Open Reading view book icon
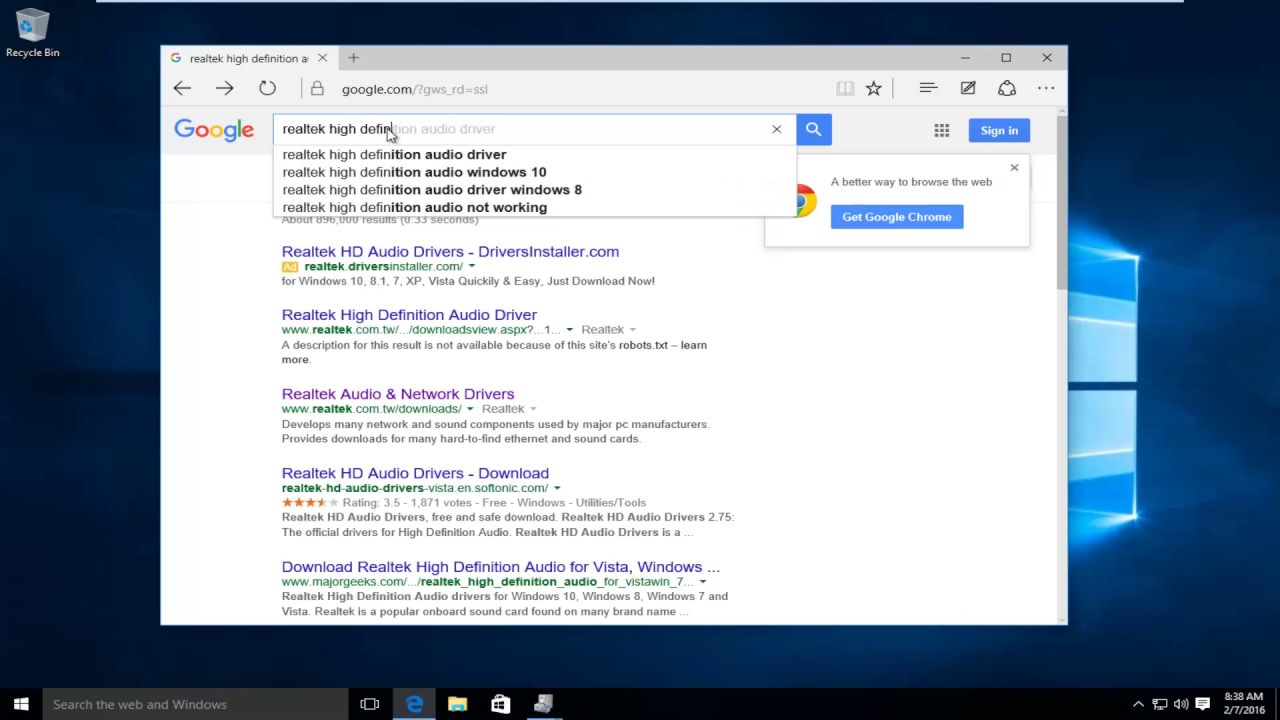 tap(845, 88)
